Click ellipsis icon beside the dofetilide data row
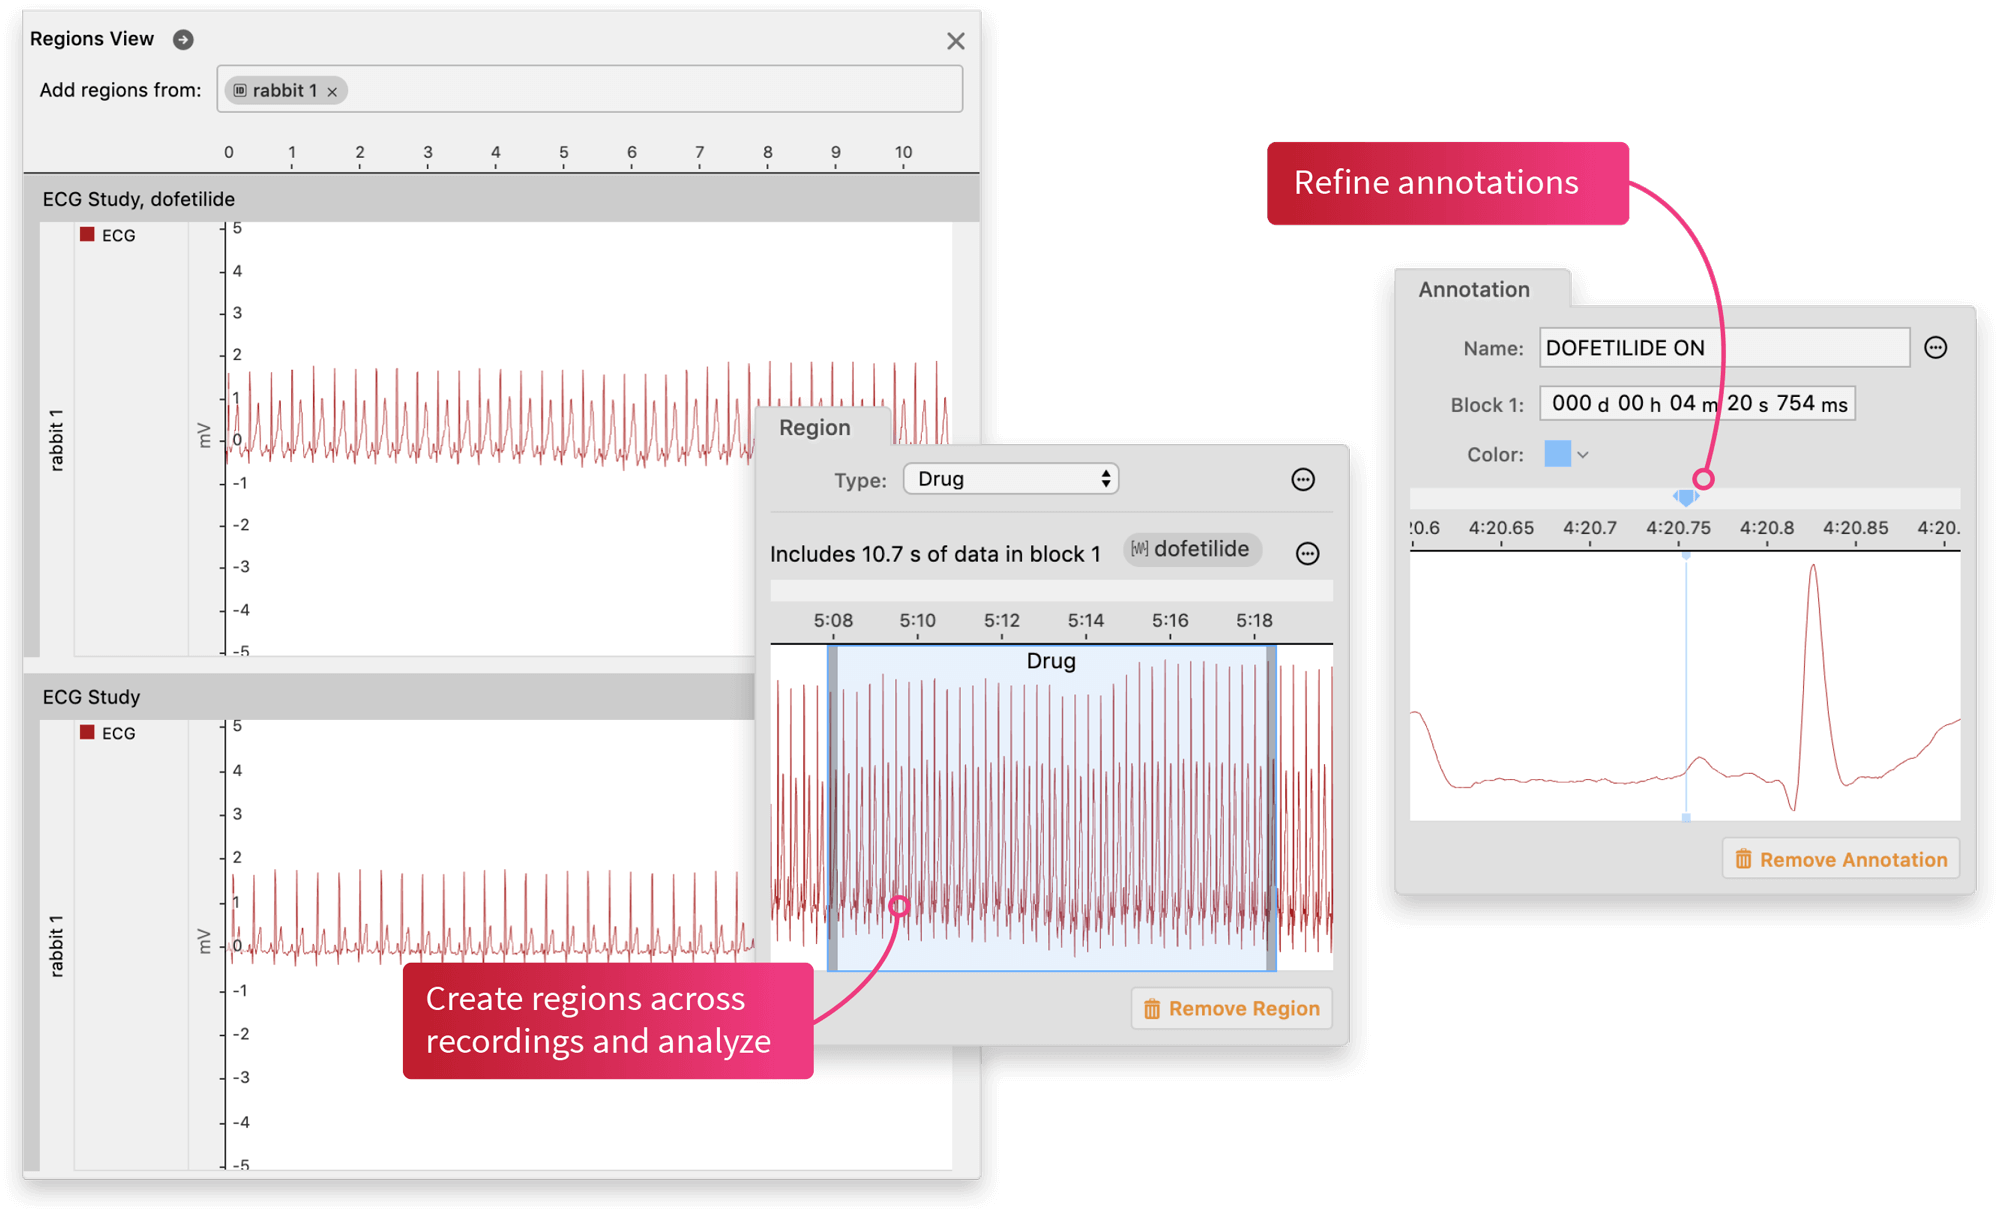The image size is (2000, 1212). point(1308,553)
